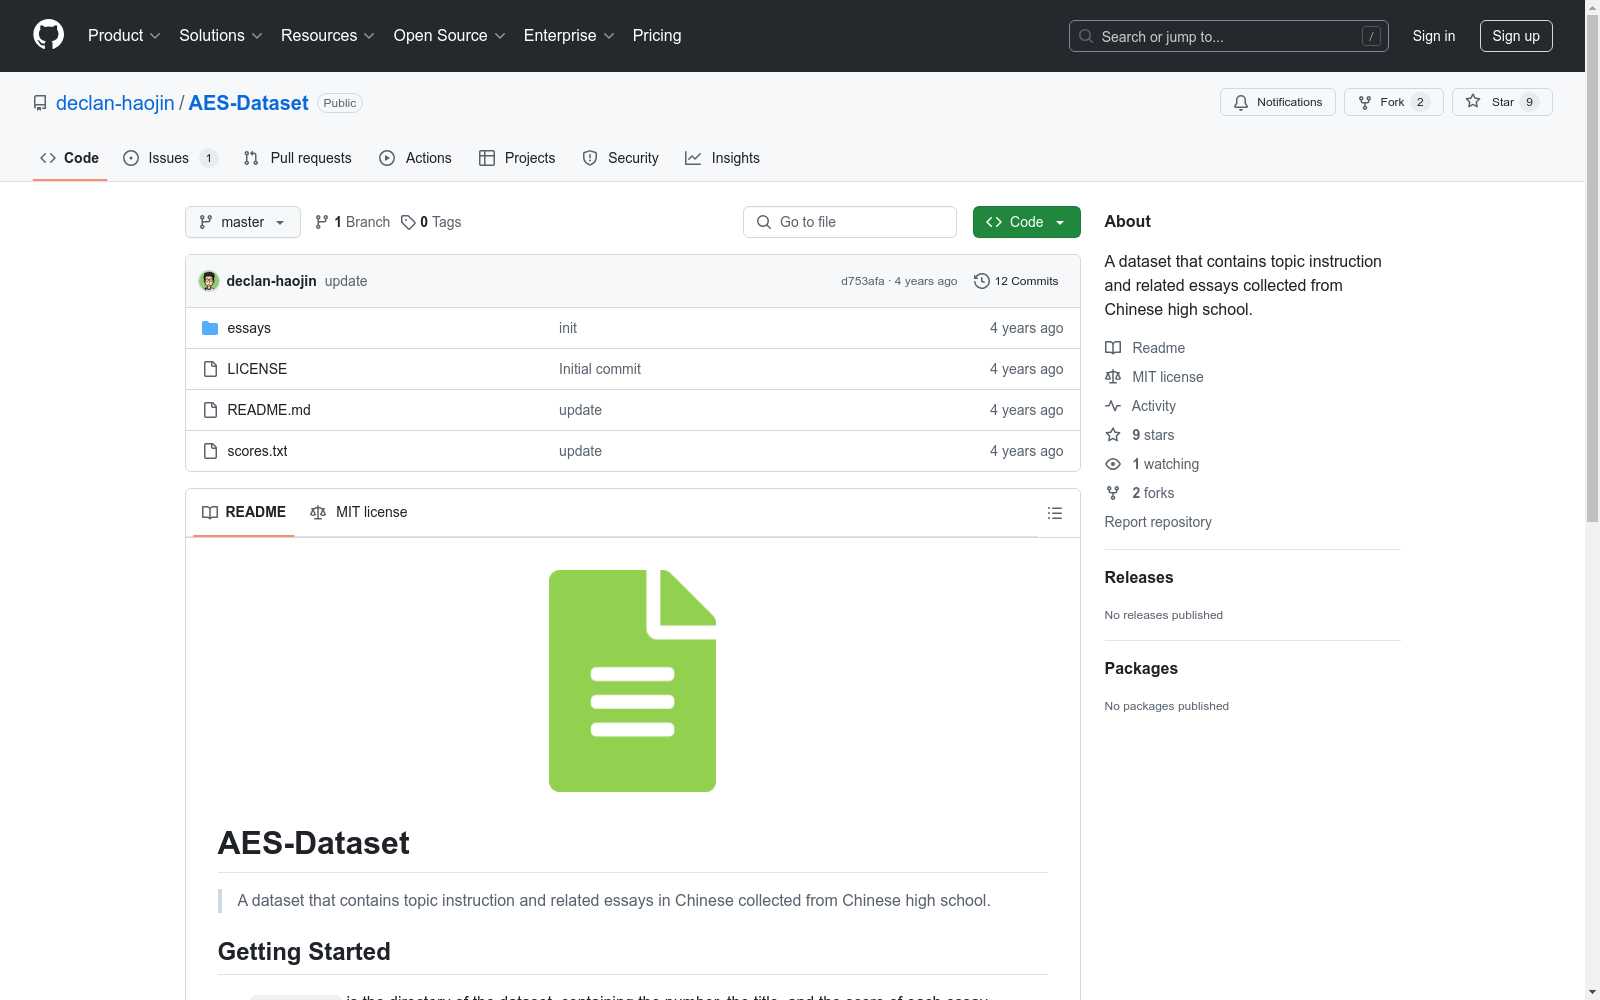Screen dimensions: 1600x1000
Task: Click the star icon on Star button
Action: click(x=1473, y=101)
